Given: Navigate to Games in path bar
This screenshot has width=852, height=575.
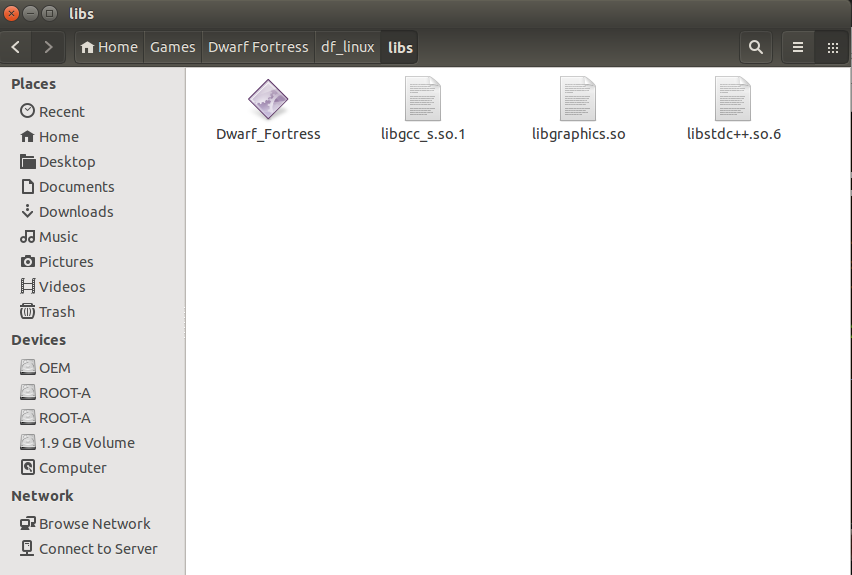Looking at the screenshot, I should click(172, 47).
